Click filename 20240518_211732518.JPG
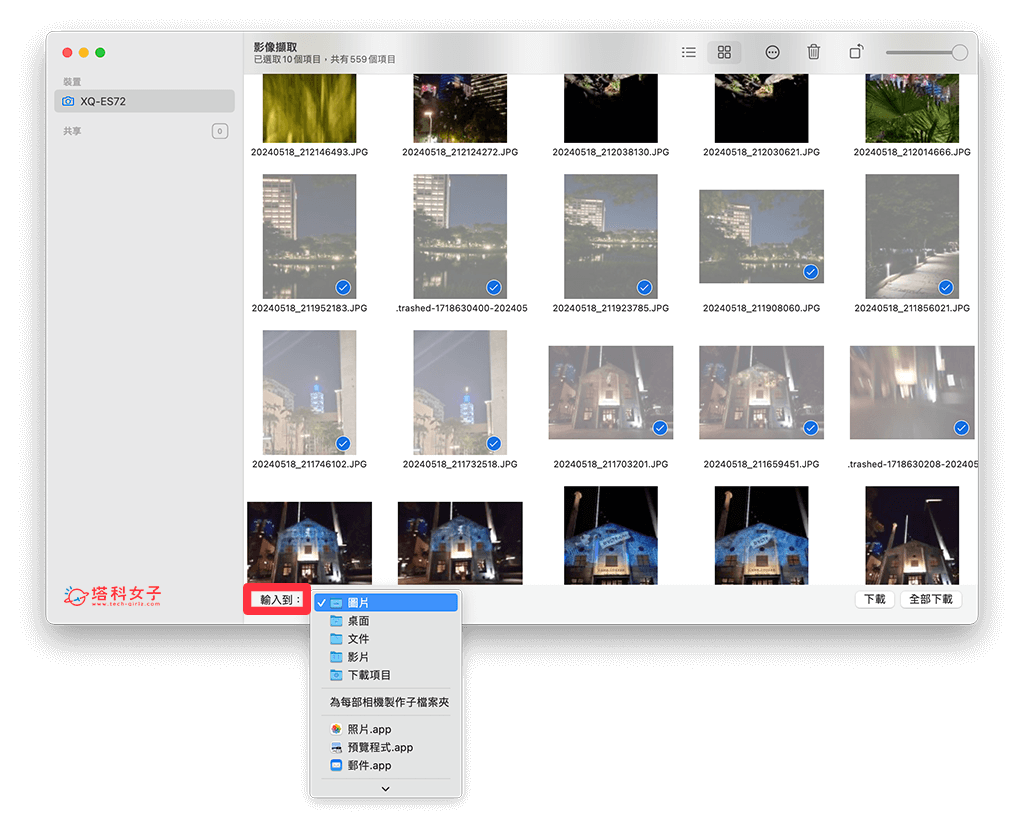 click(x=460, y=464)
